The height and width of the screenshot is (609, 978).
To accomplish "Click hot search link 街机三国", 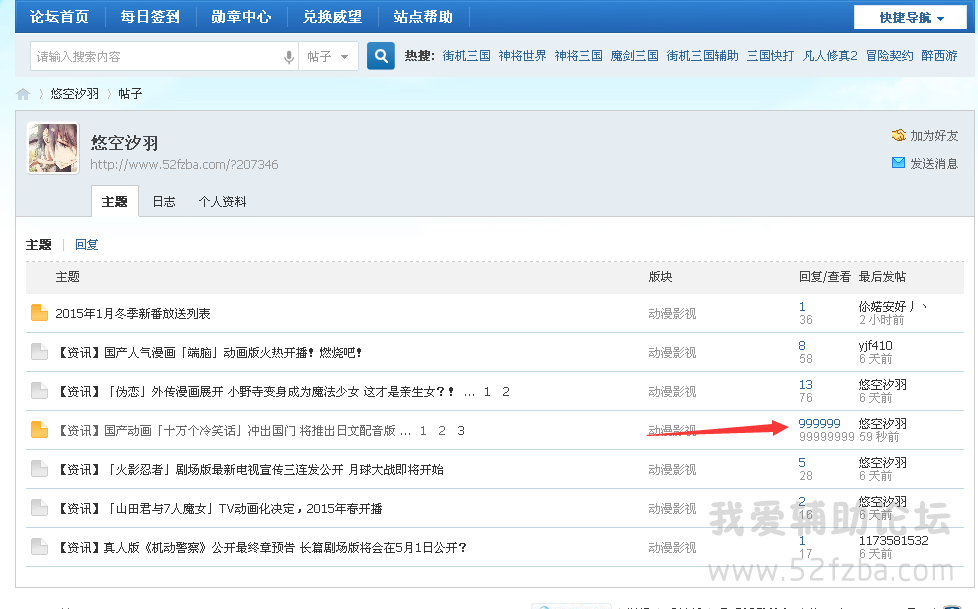I will [467, 56].
